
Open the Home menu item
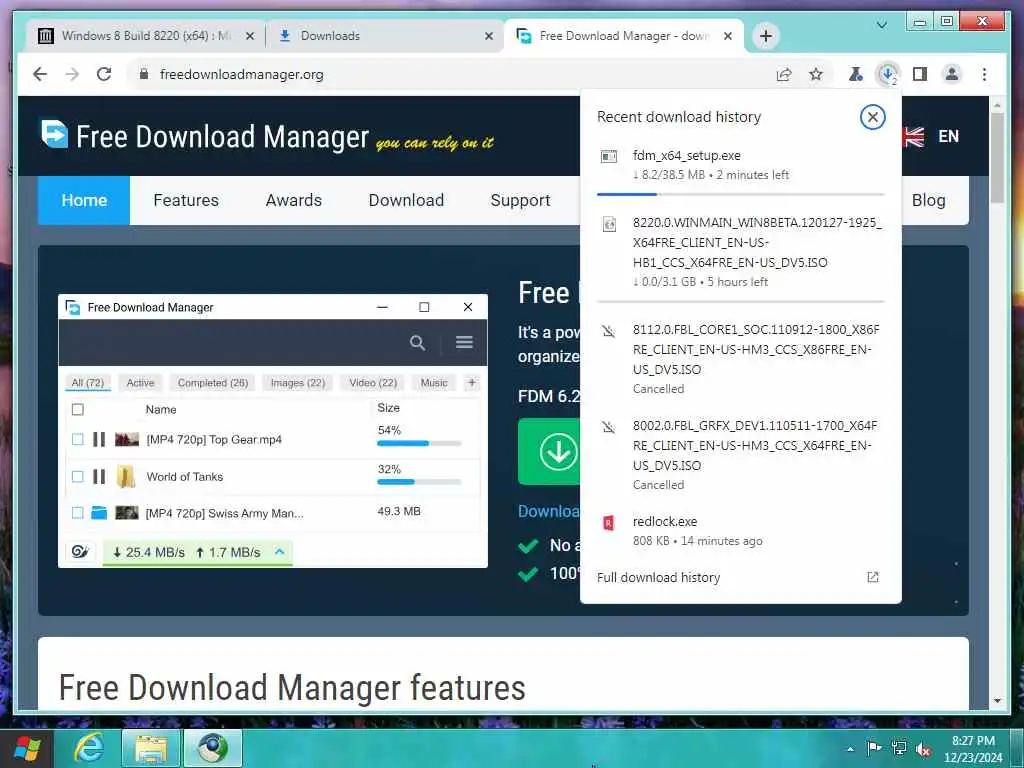[84, 200]
